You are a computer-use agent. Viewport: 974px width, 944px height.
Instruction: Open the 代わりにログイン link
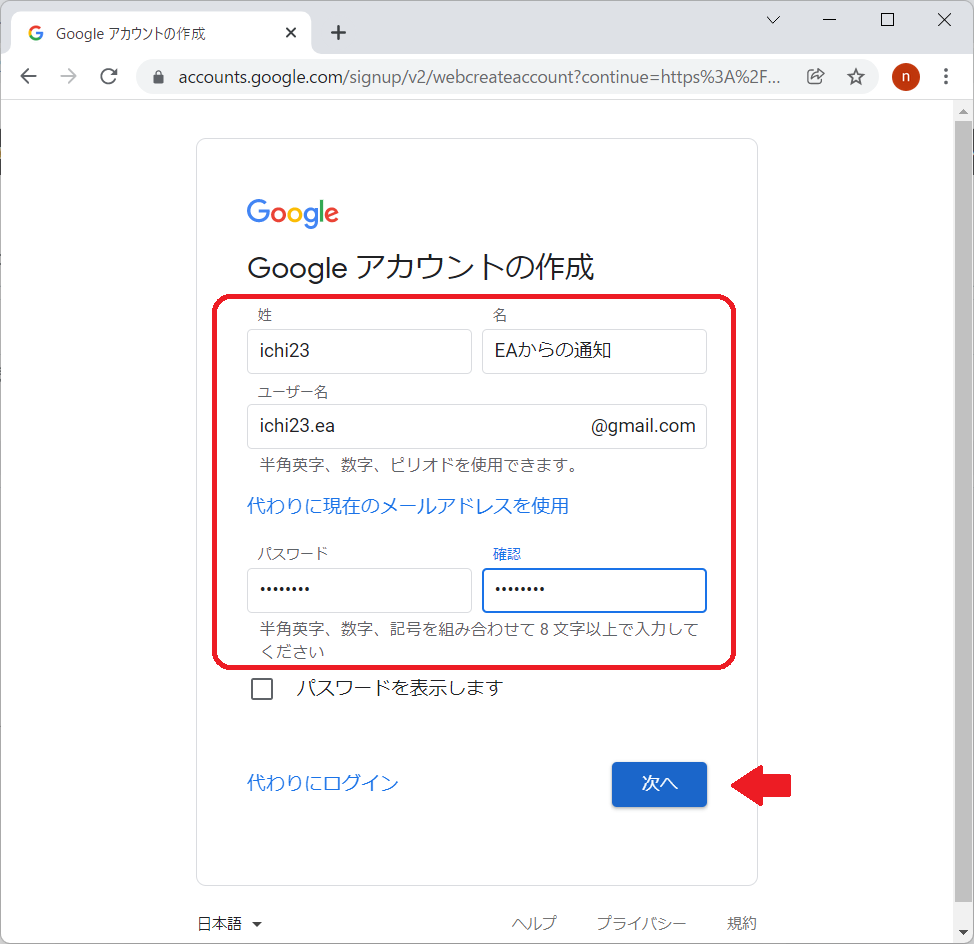tap(323, 783)
